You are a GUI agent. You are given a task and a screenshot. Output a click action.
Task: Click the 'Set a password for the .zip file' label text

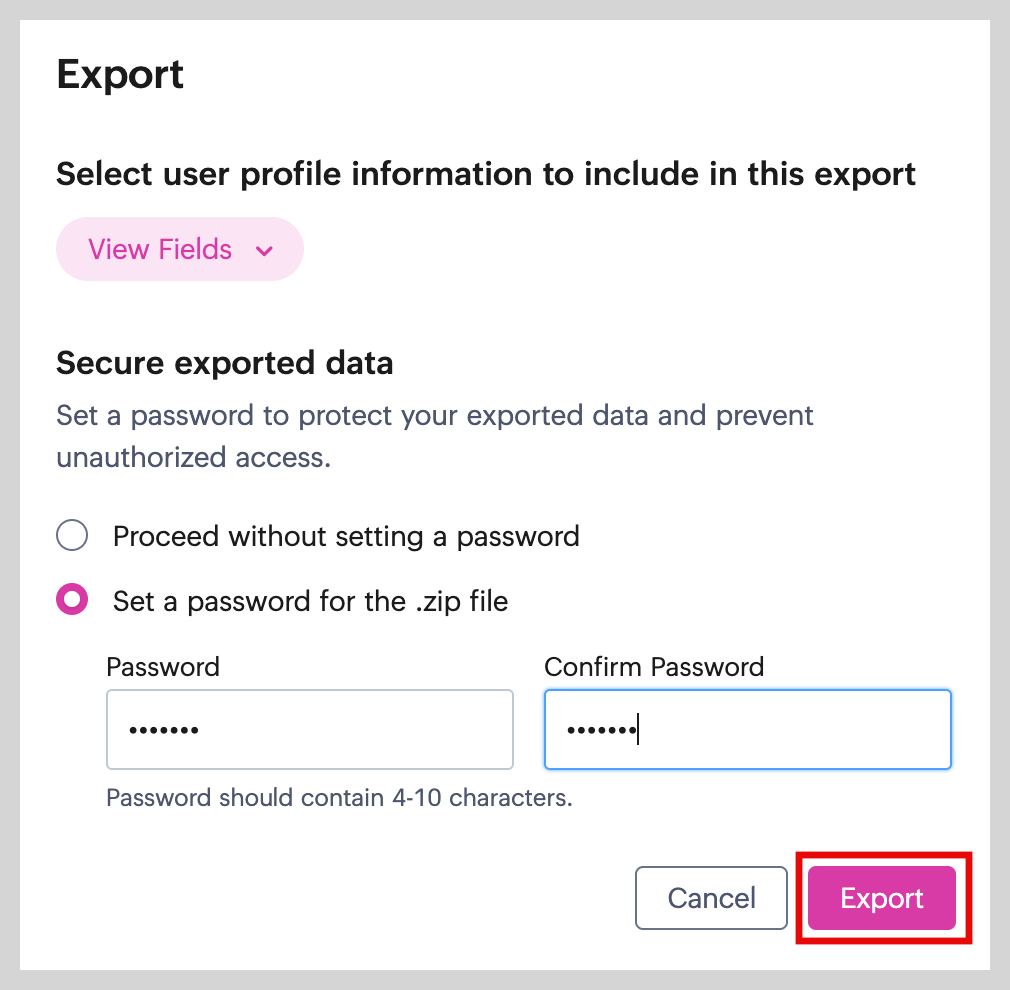[310, 601]
